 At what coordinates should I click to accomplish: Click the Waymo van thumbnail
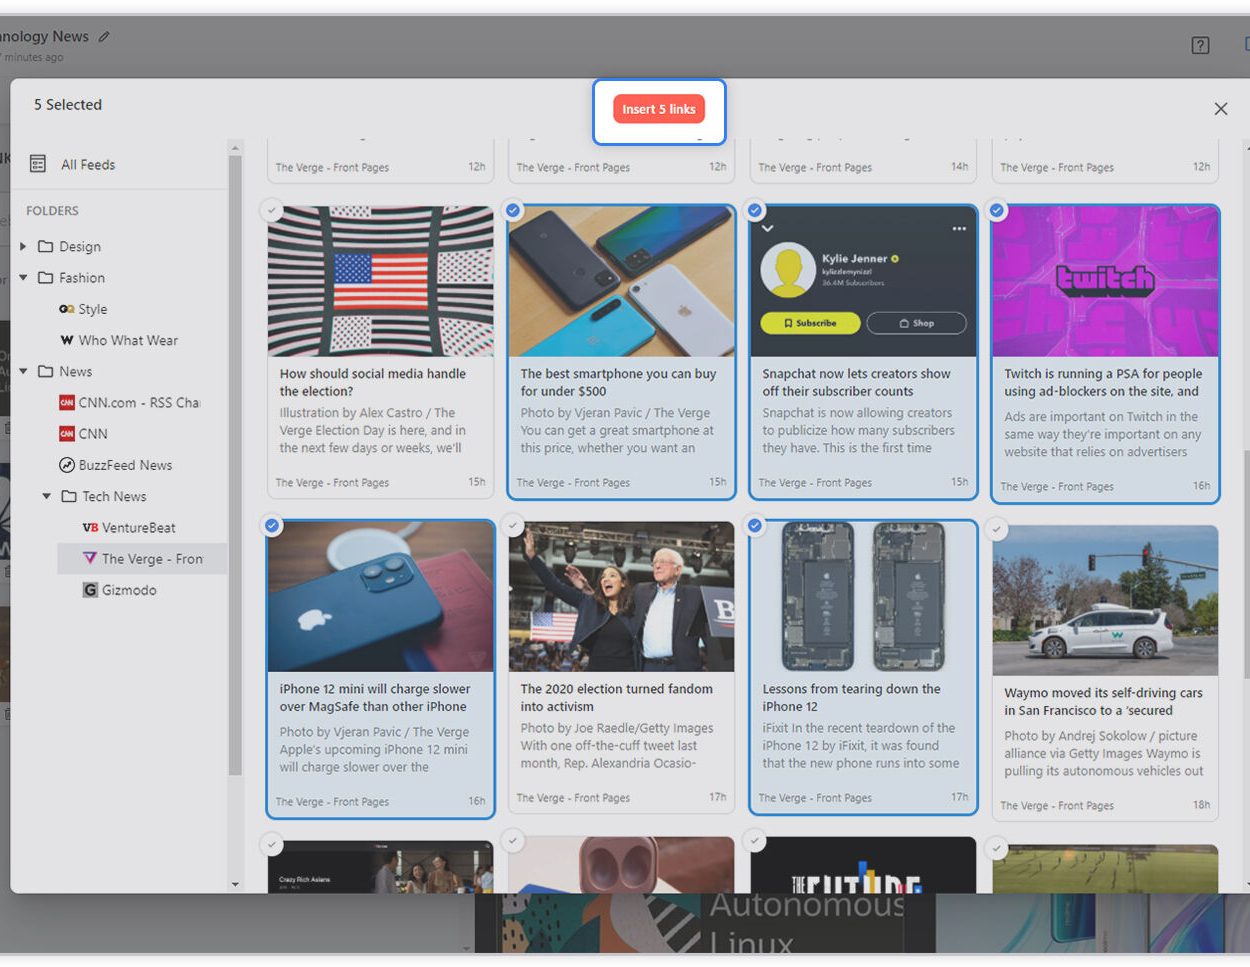click(1105, 600)
